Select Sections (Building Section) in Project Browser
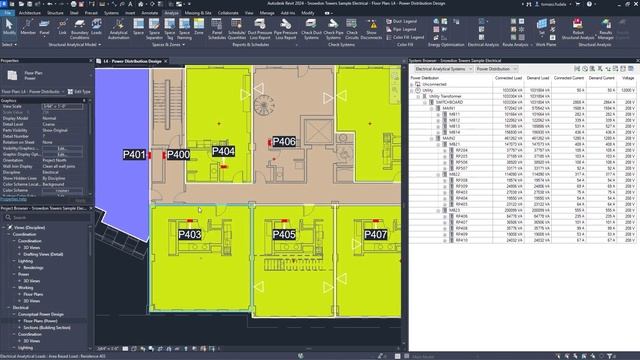The width and height of the screenshot is (640, 360). [x=47, y=327]
